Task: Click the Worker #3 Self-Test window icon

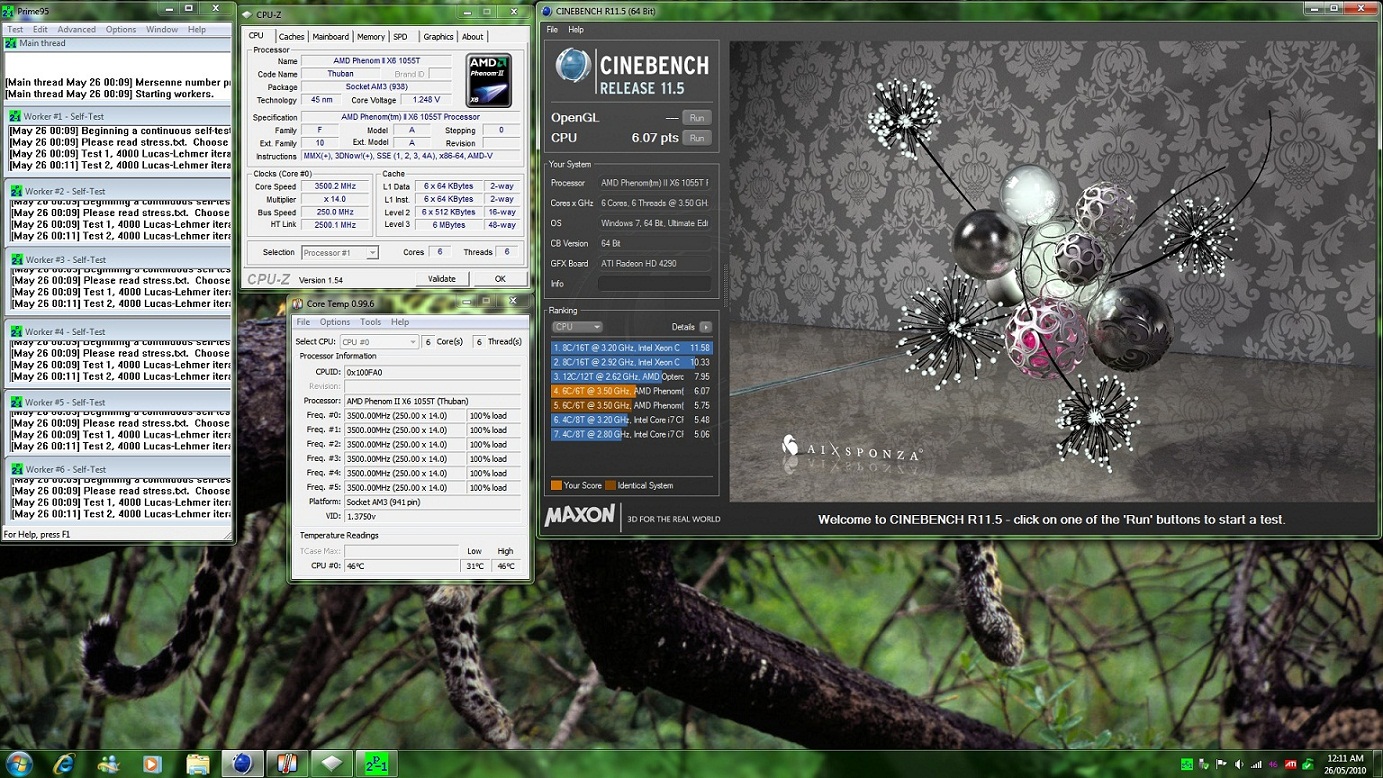Action: (15, 260)
